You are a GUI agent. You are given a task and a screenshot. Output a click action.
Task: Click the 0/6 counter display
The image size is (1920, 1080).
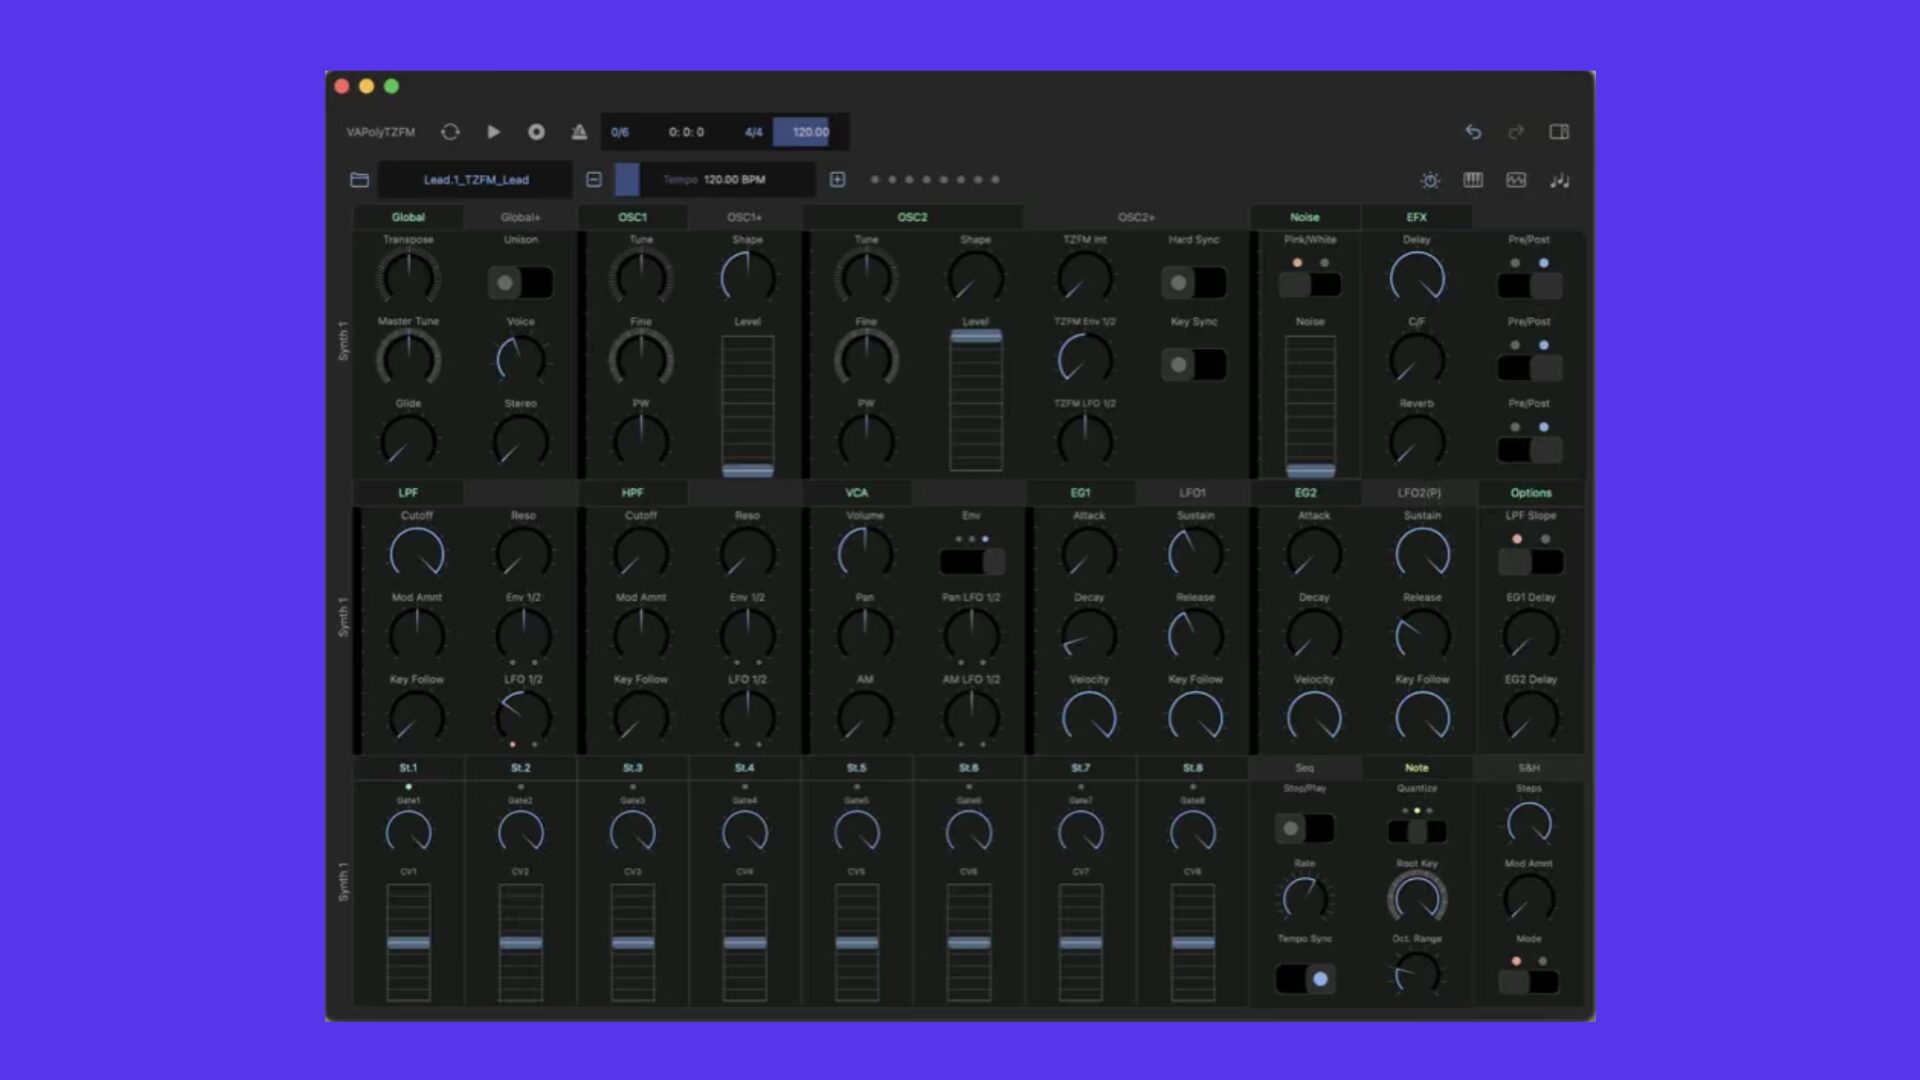620,132
